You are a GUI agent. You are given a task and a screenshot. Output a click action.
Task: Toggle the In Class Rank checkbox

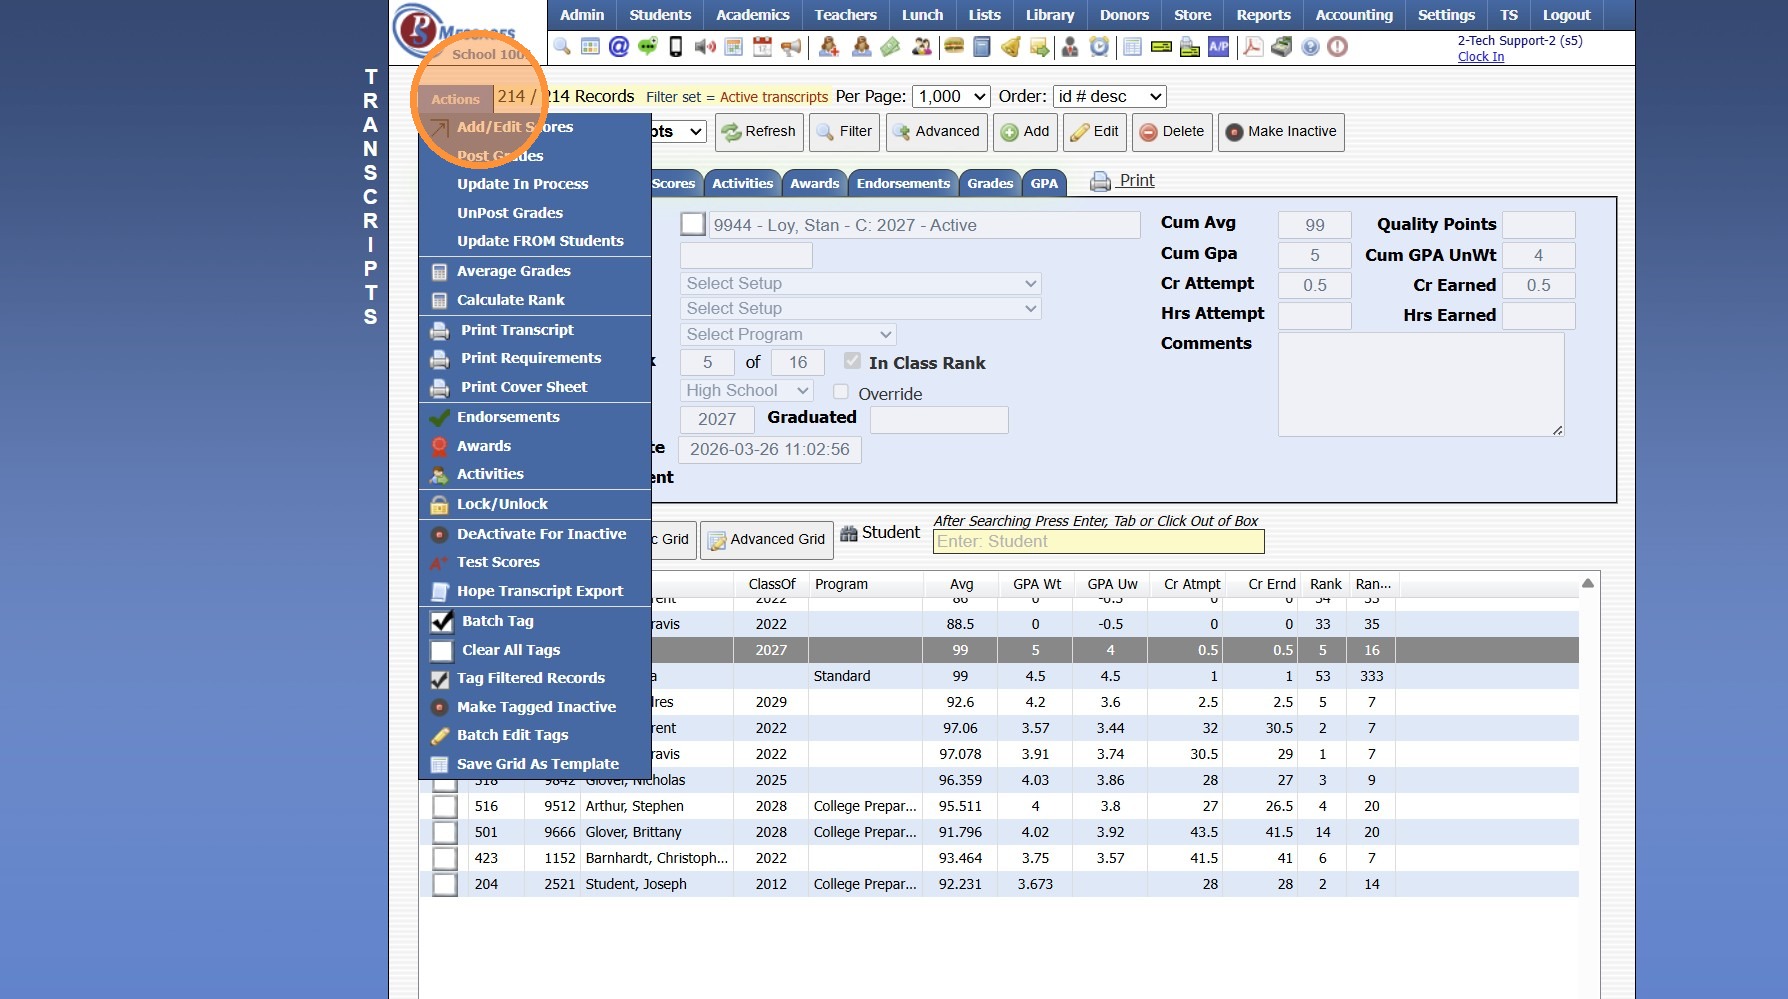[852, 362]
